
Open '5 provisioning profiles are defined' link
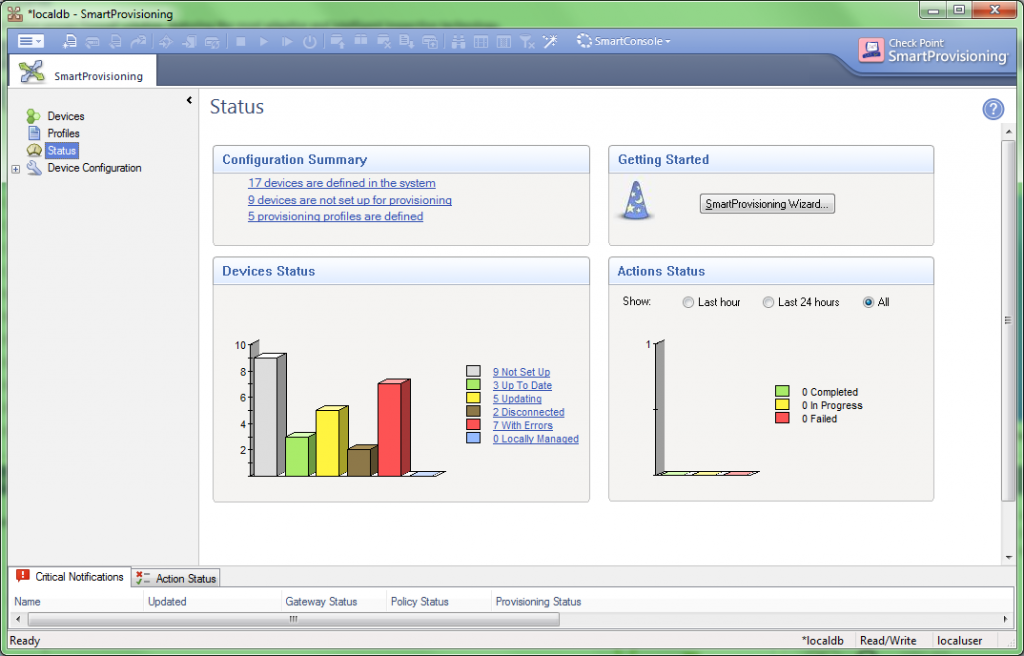(335, 216)
